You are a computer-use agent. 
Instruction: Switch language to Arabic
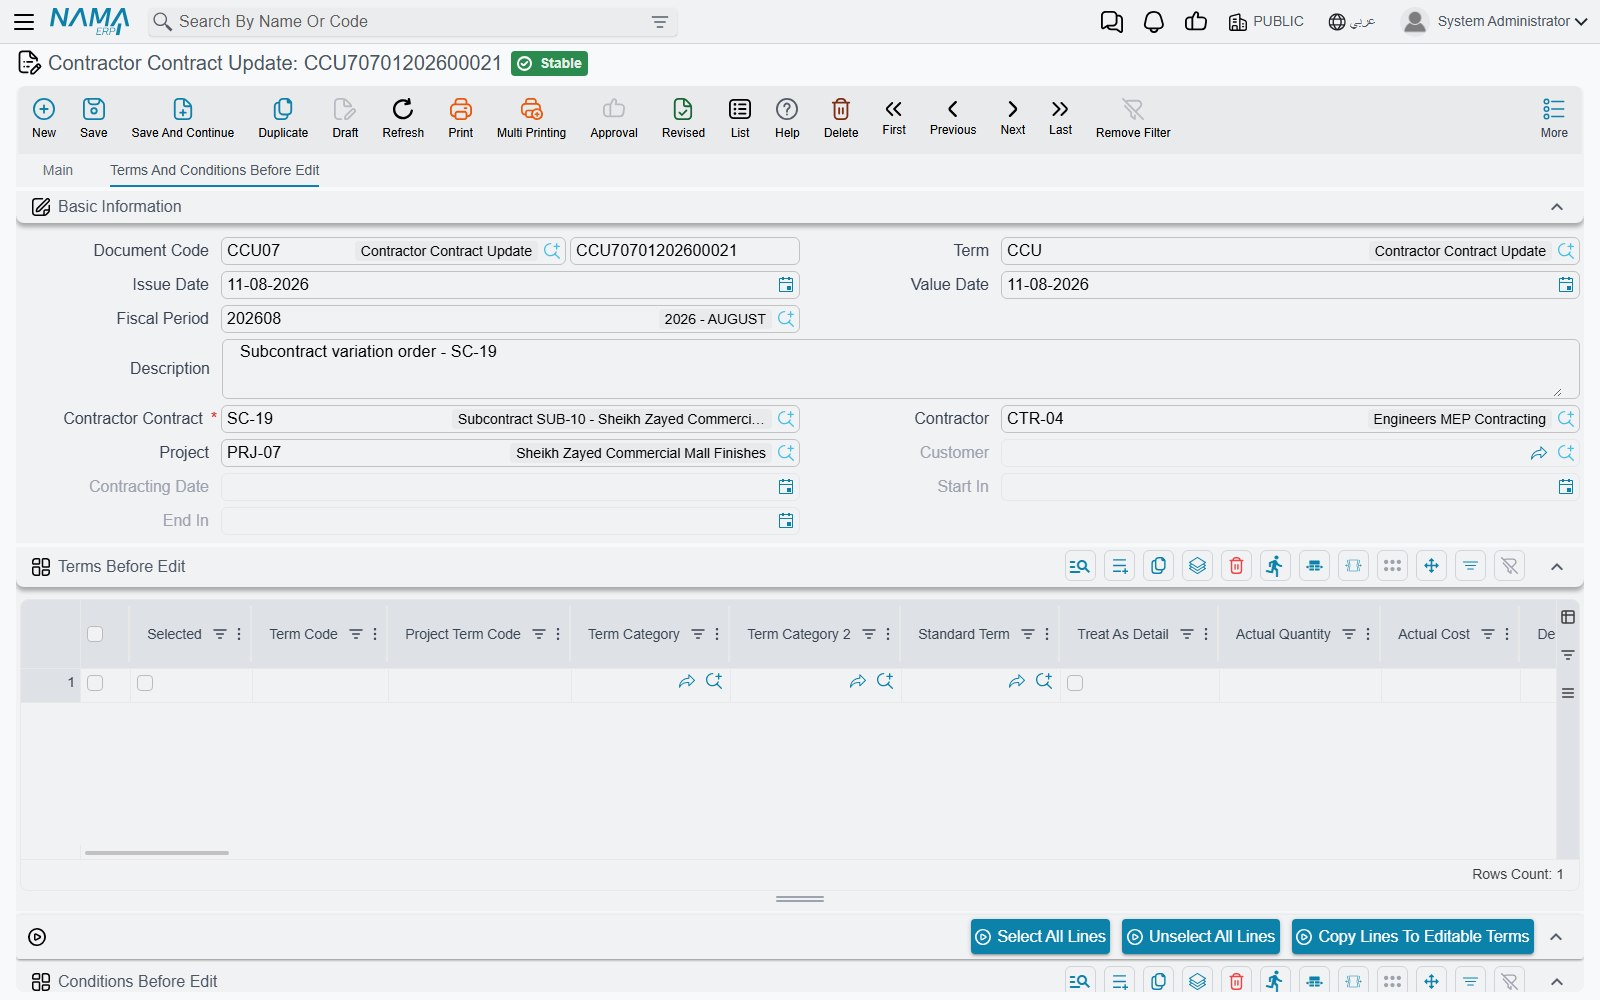click(x=1352, y=22)
